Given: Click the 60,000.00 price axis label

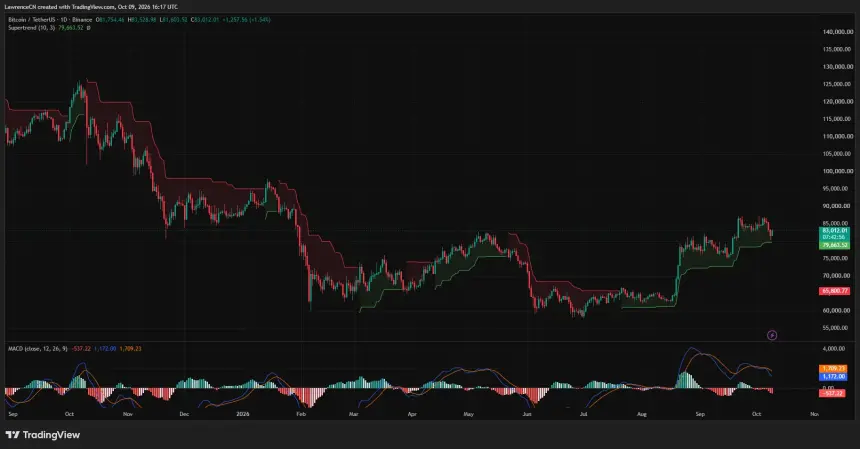Looking at the screenshot, I should coord(836,310).
